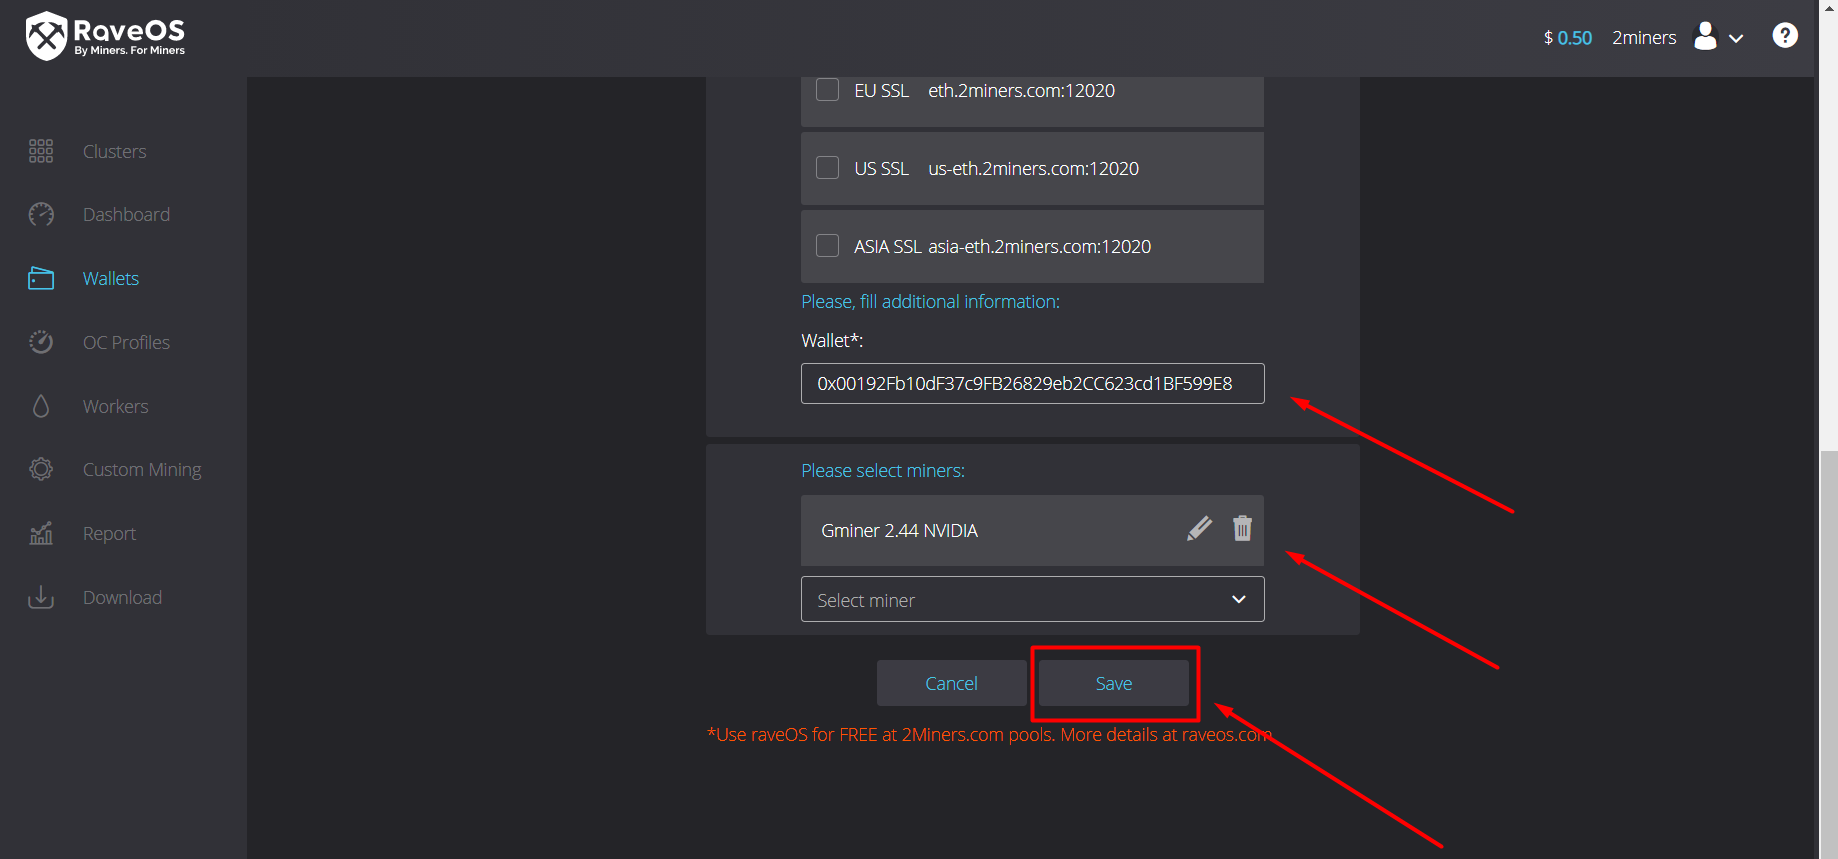The image size is (1838, 859).
Task: Open the Clusters grid icon
Action: (x=41, y=151)
